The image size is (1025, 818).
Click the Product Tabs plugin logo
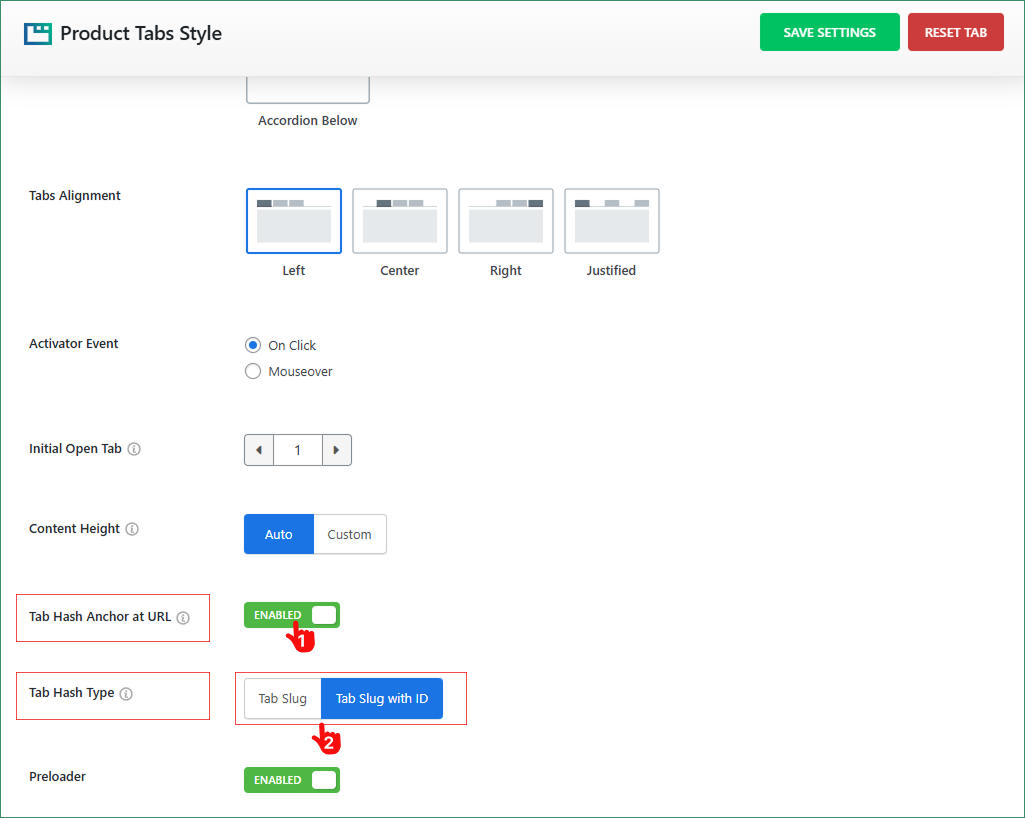[x=36, y=32]
